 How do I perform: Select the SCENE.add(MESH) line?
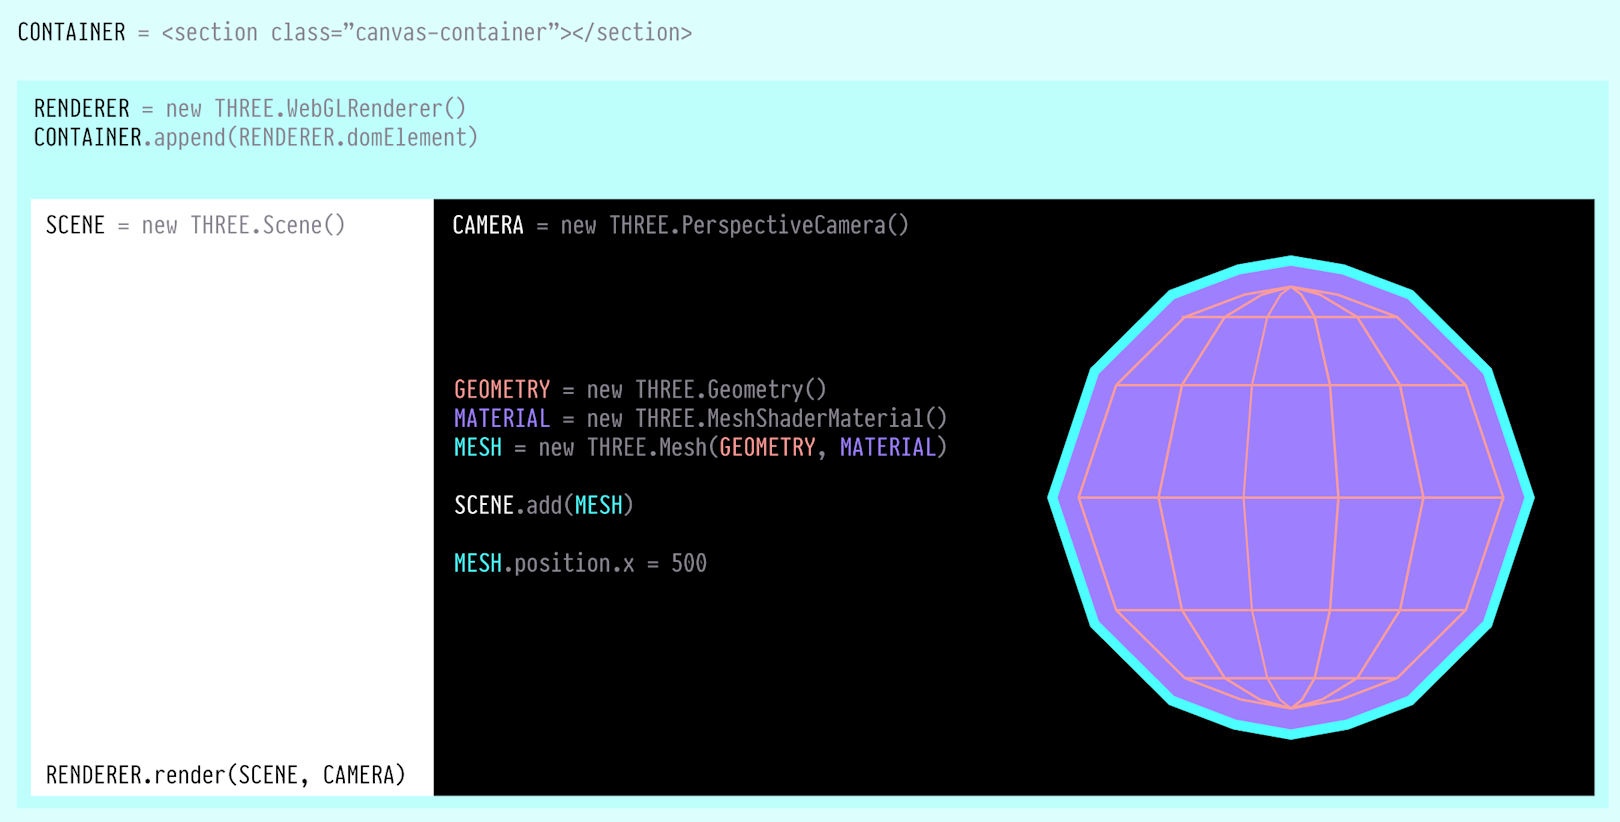[544, 506]
